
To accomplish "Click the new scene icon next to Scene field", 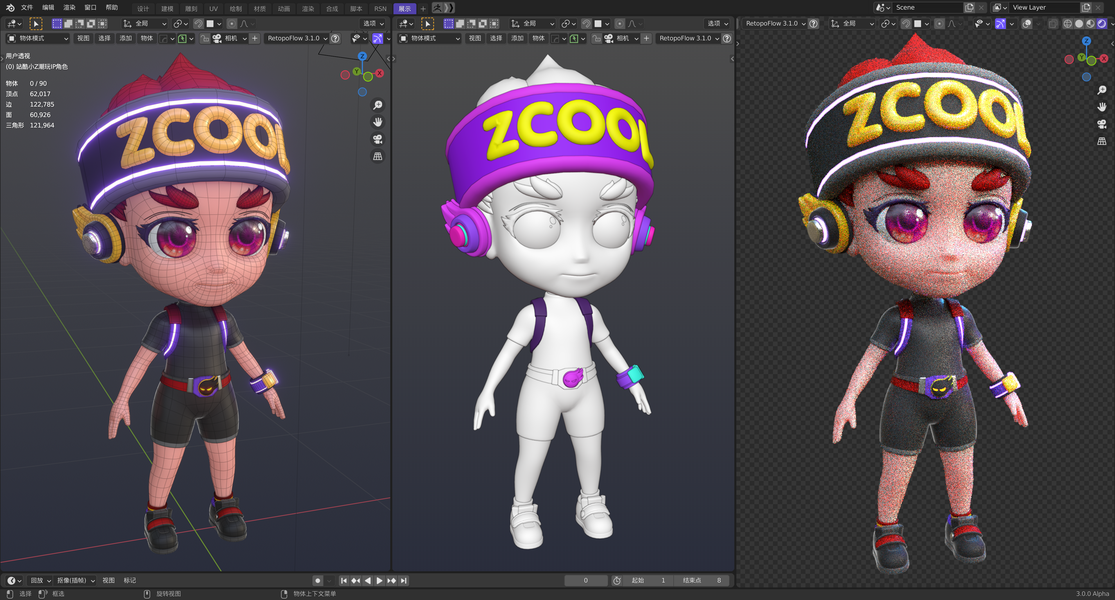I will click(x=969, y=8).
